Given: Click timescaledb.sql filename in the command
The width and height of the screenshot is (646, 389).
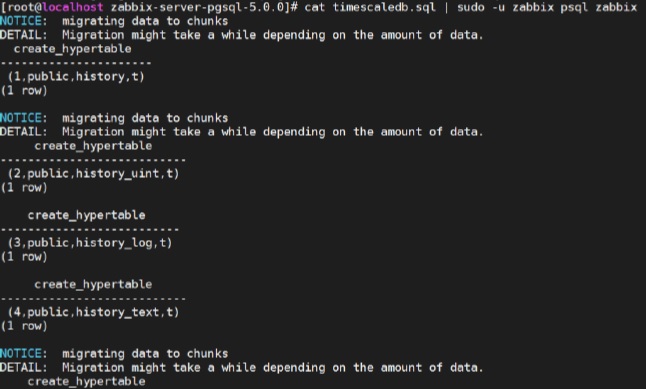Looking at the screenshot, I should [x=384, y=7].
